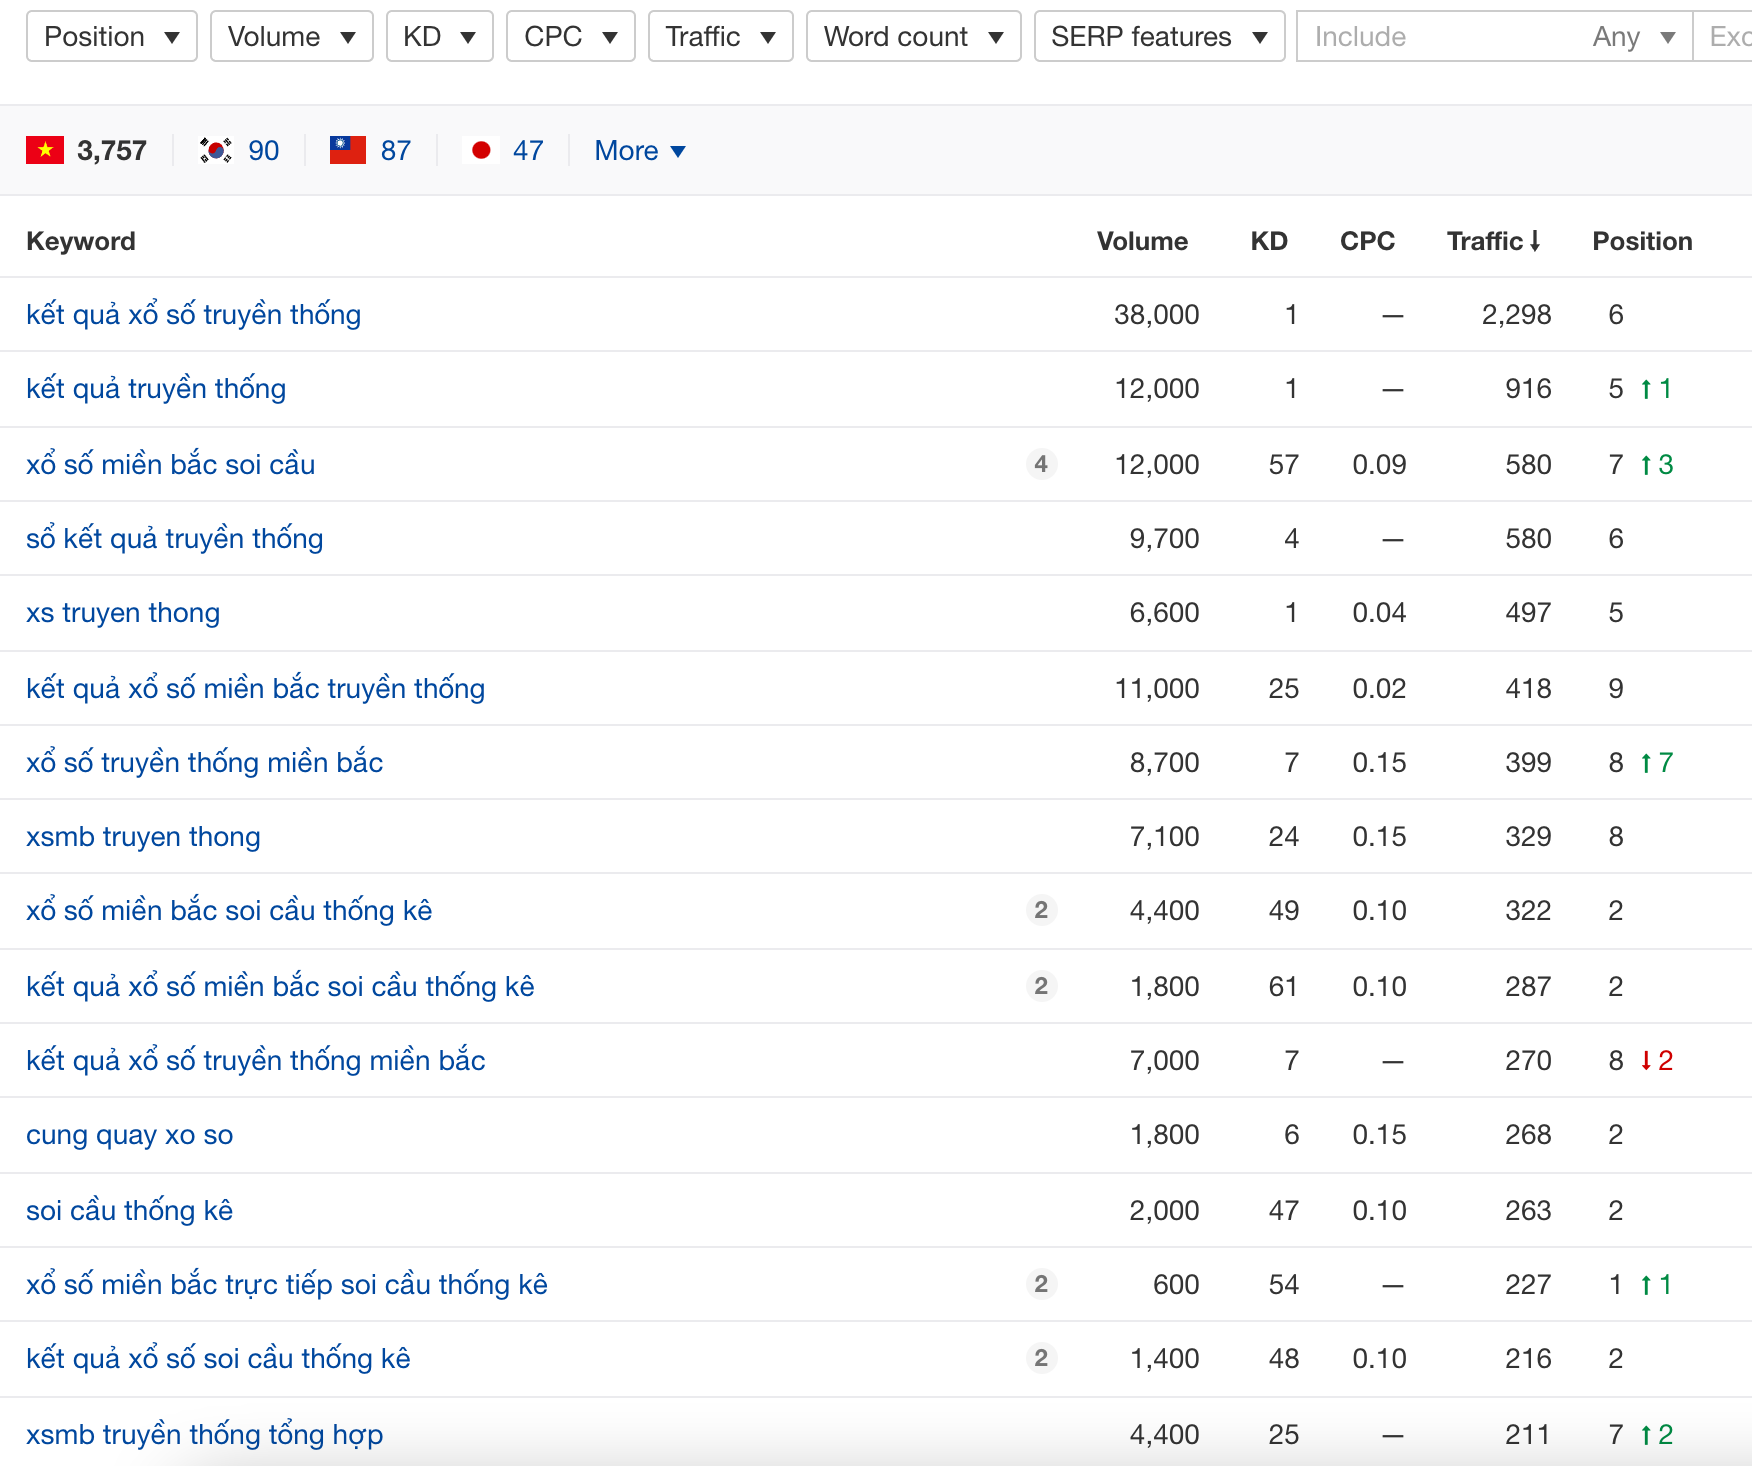Click KD value 47
The width and height of the screenshot is (1752, 1466).
1283,1210
